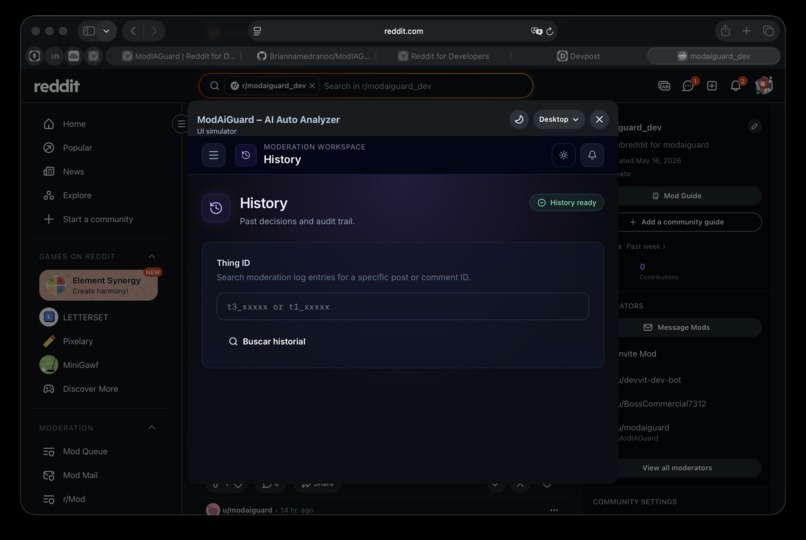Viewport: 806px width, 540px height.
Task: Open u/BossCommercial7312 moderator profile
Action: 662,404
